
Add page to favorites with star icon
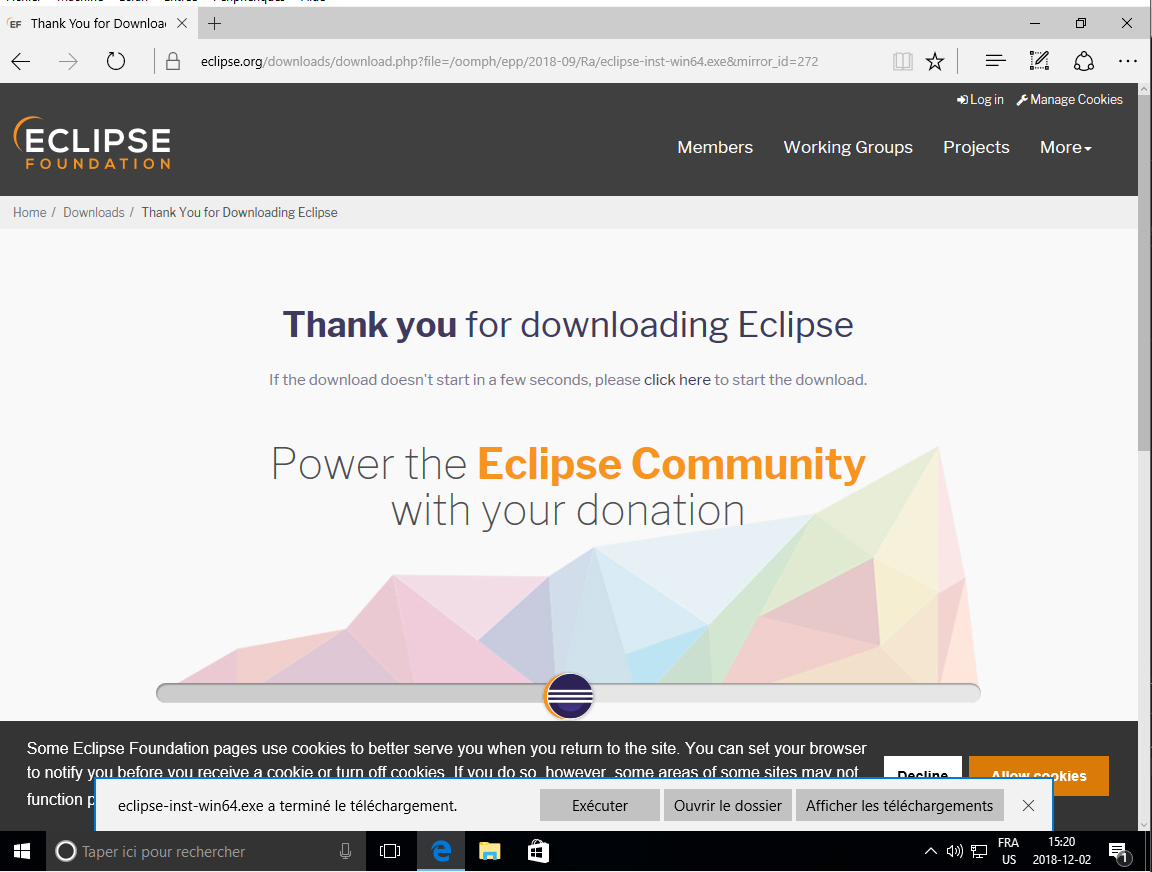point(935,61)
